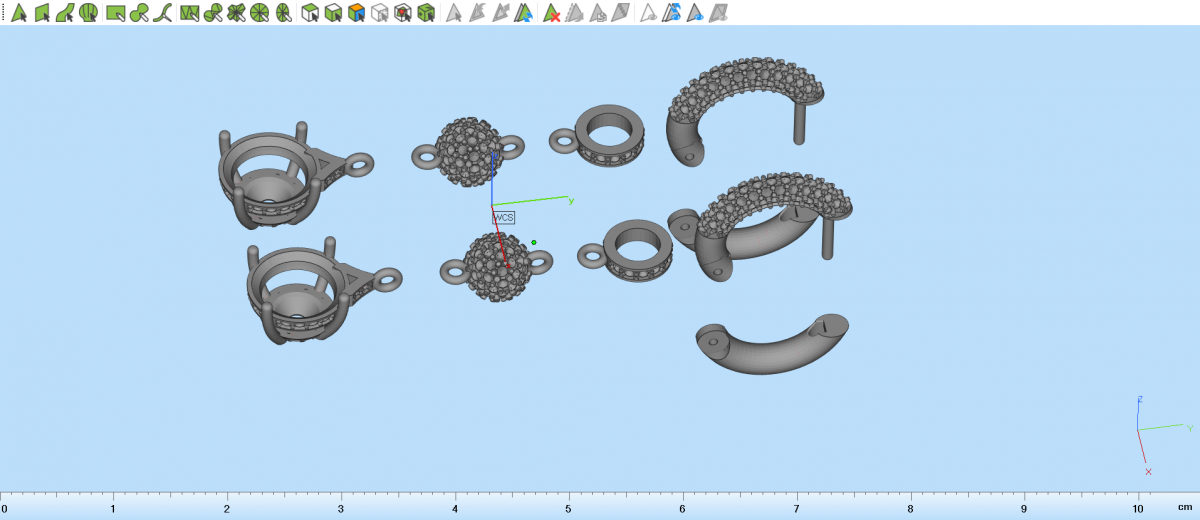Click the green triangle with blue arrows
Image resolution: width=1200 pixels, height=520 pixels.
526,13
